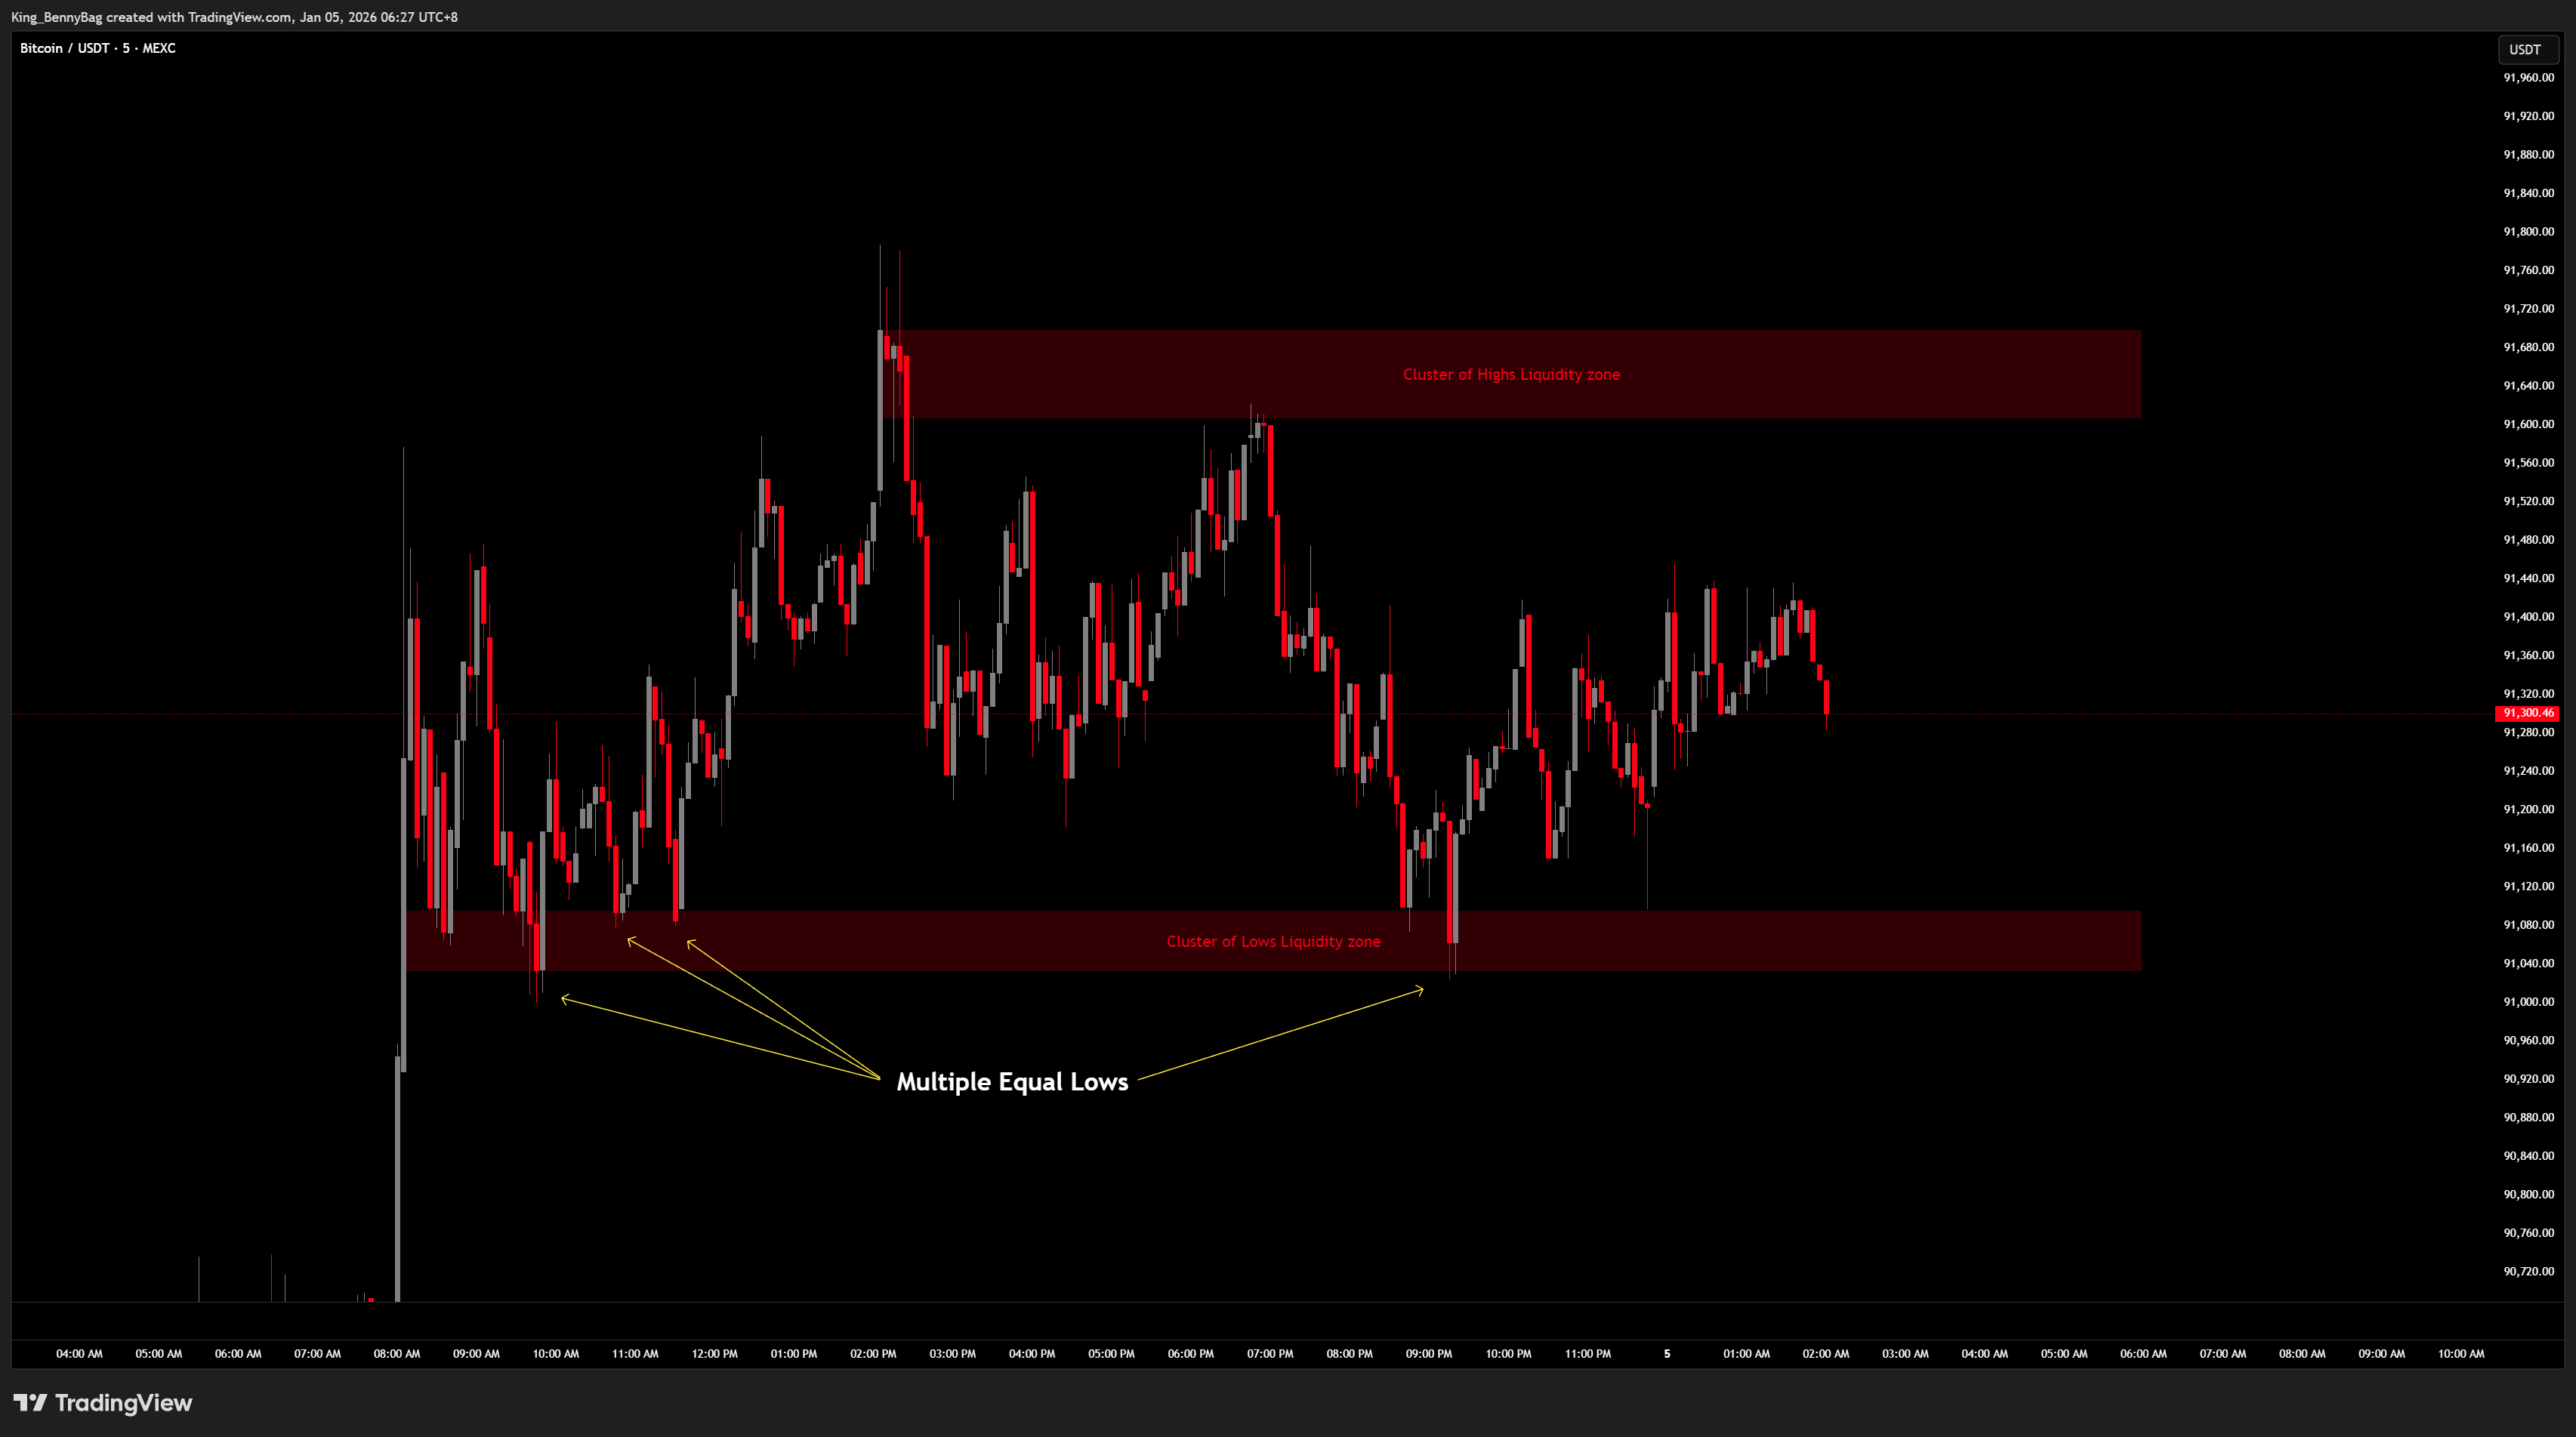
Task: Click the Bitcoin / USDT symbol title
Action: [98, 48]
